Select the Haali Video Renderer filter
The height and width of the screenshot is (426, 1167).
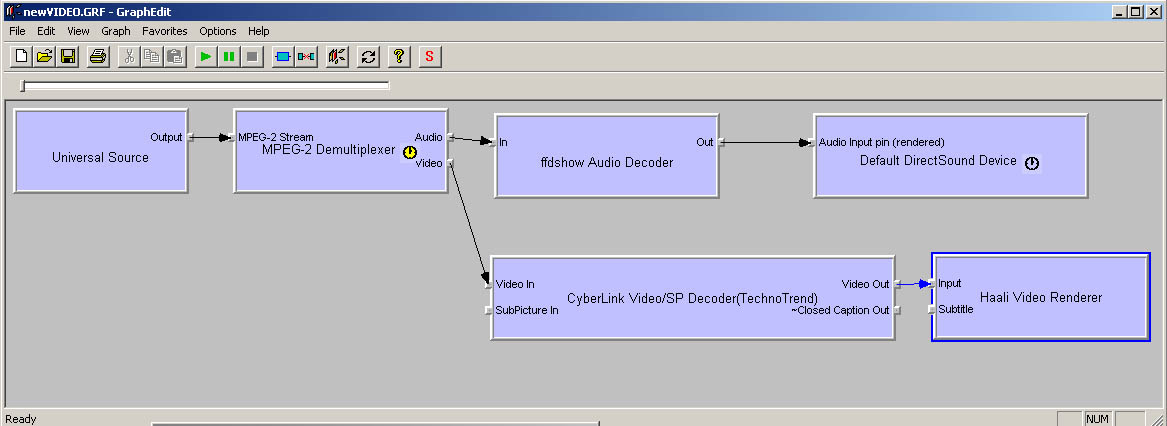1040,297
